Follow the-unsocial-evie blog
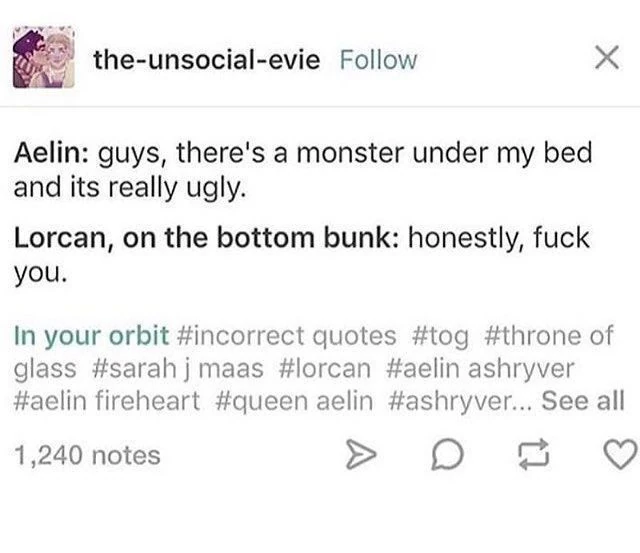This screenshot has width=640, height=553. (379, 60)
